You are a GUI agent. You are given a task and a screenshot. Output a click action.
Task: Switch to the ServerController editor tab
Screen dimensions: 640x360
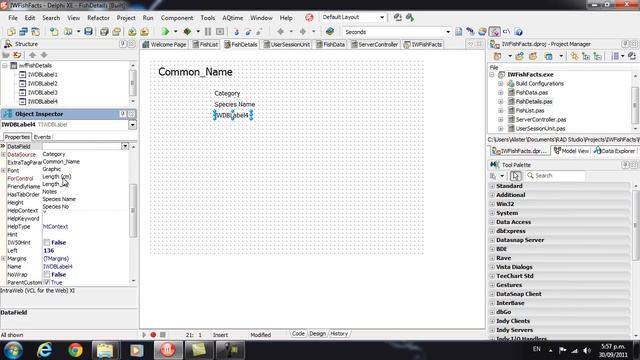374,44
